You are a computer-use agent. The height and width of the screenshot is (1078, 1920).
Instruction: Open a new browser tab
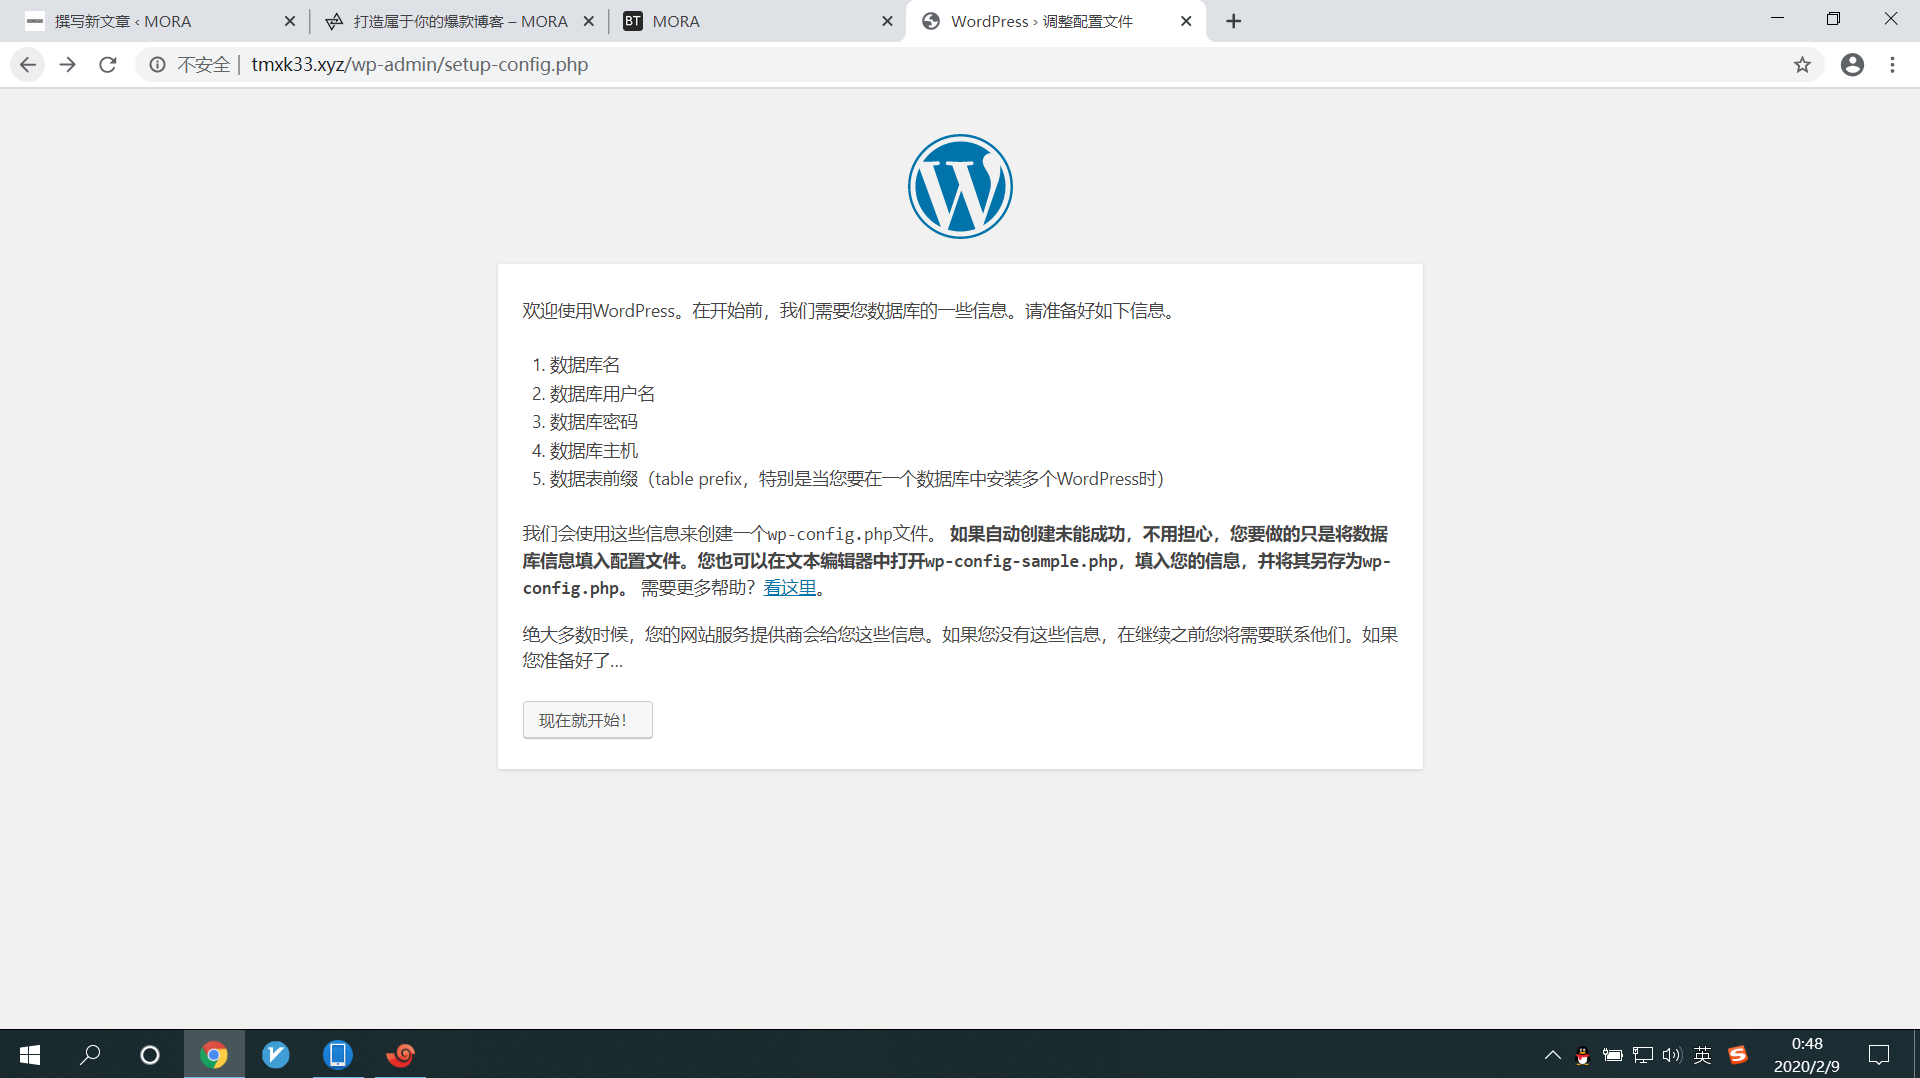point(1234,21)
